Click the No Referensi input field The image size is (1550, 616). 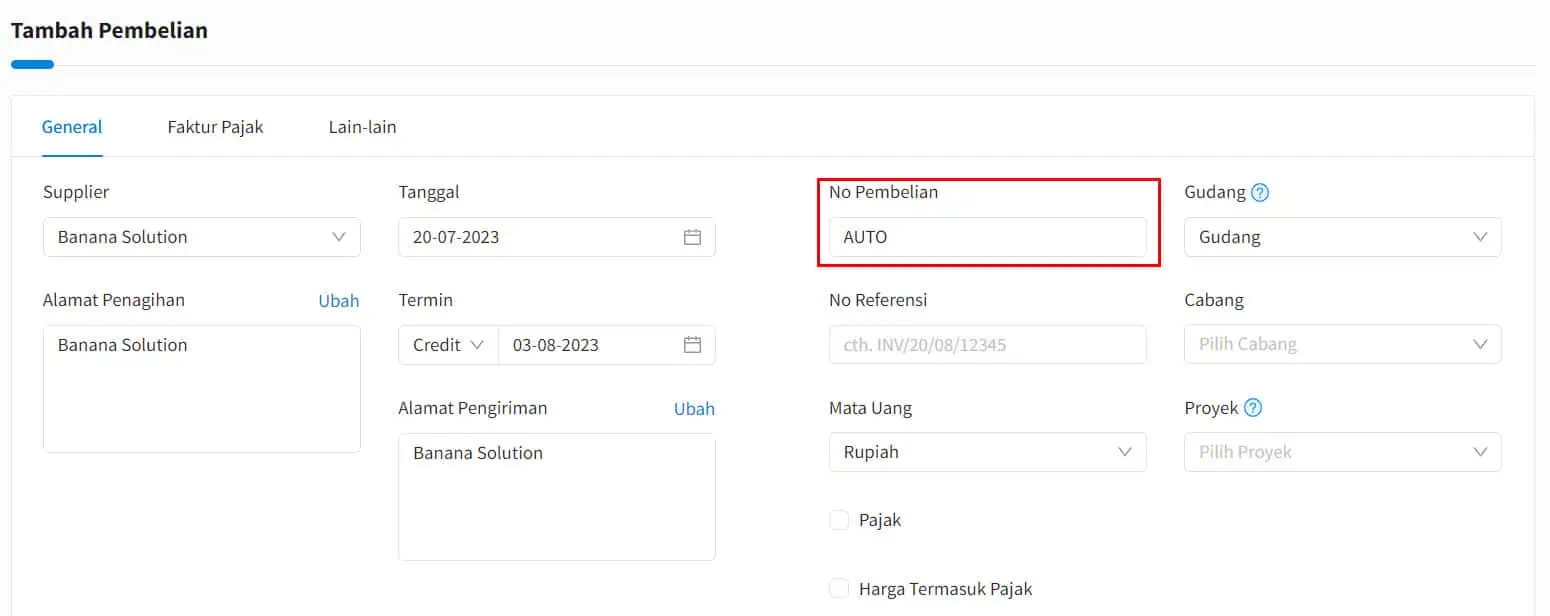pos(988,344)
